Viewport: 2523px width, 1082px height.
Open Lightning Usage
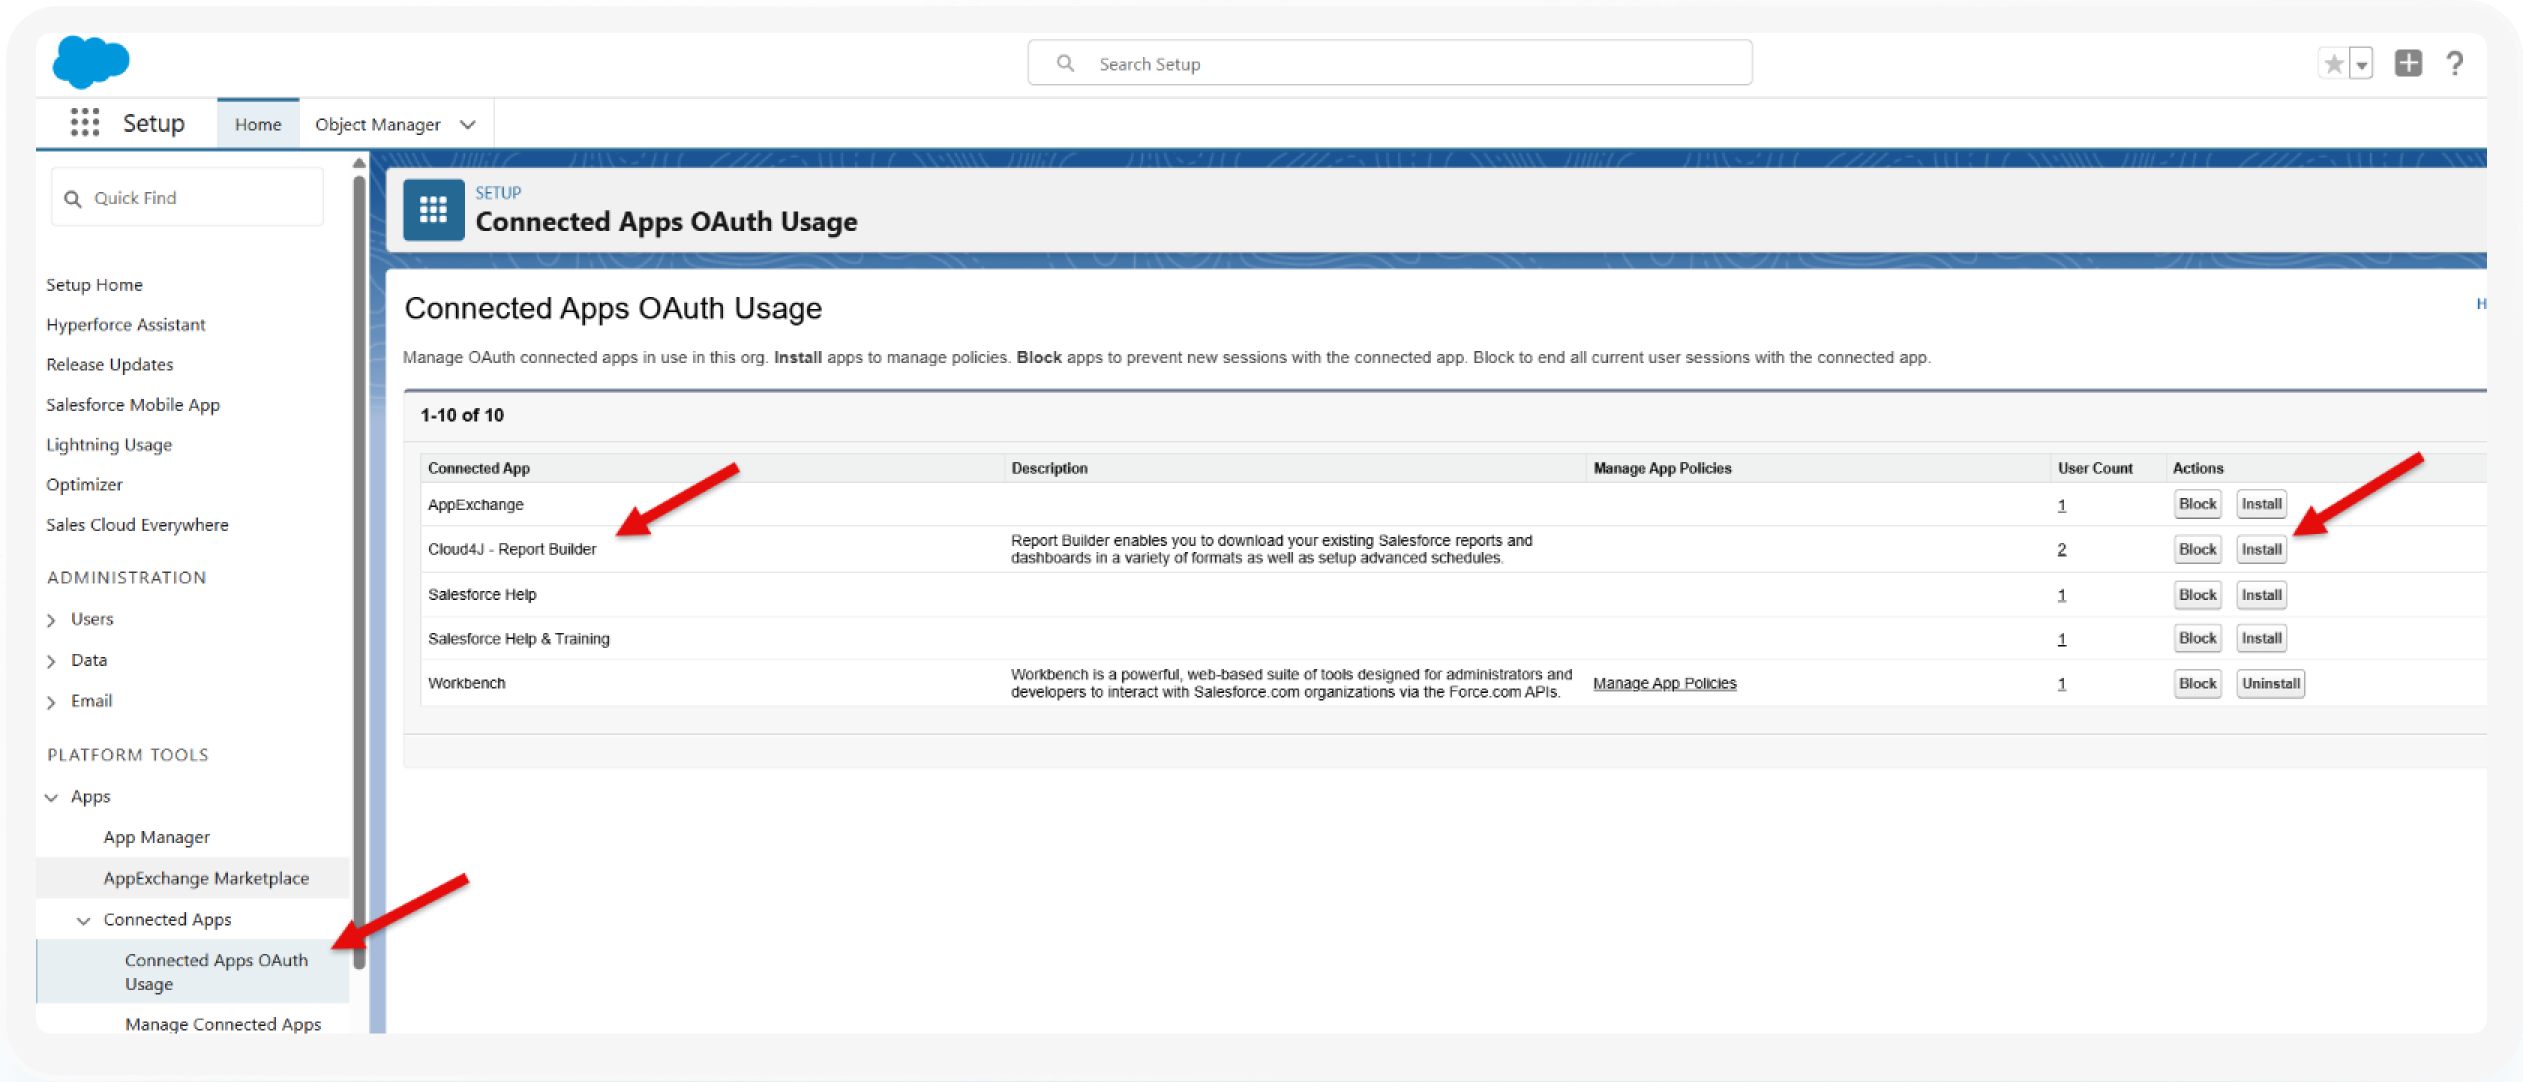[x=108, y=445]
